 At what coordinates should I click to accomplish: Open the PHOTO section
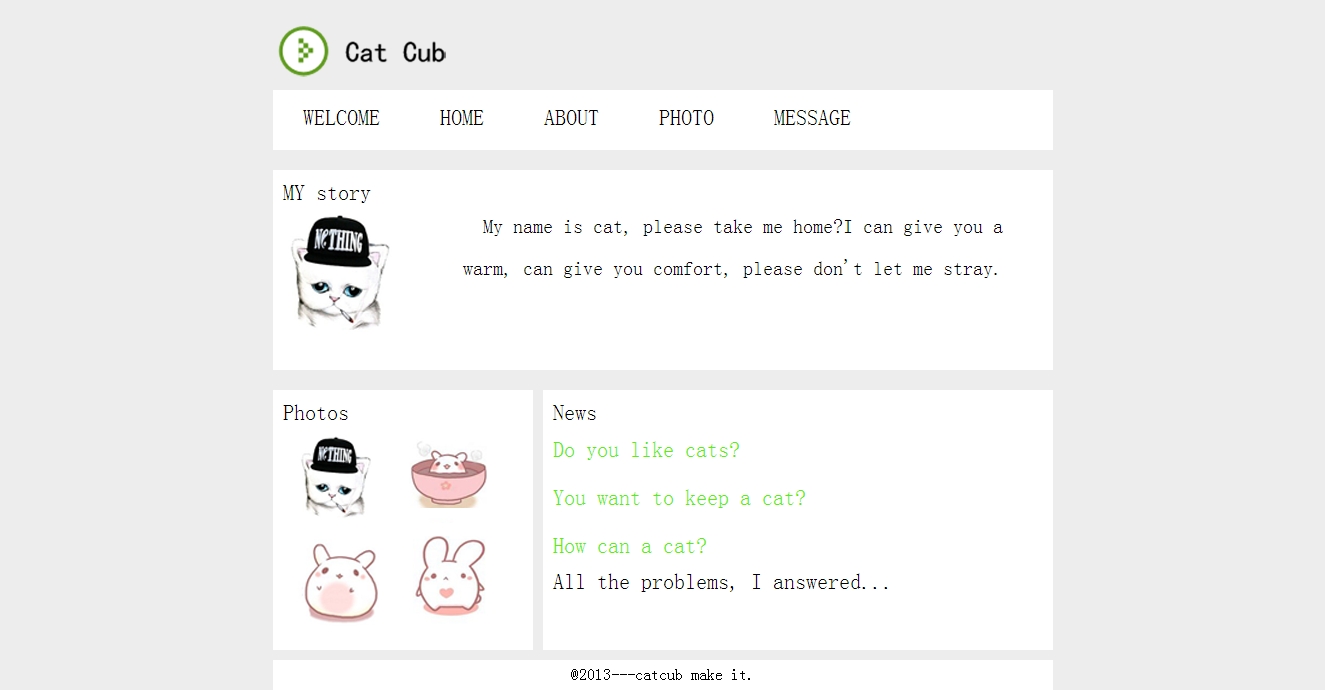pyautogui.click(x=686, y=118)
